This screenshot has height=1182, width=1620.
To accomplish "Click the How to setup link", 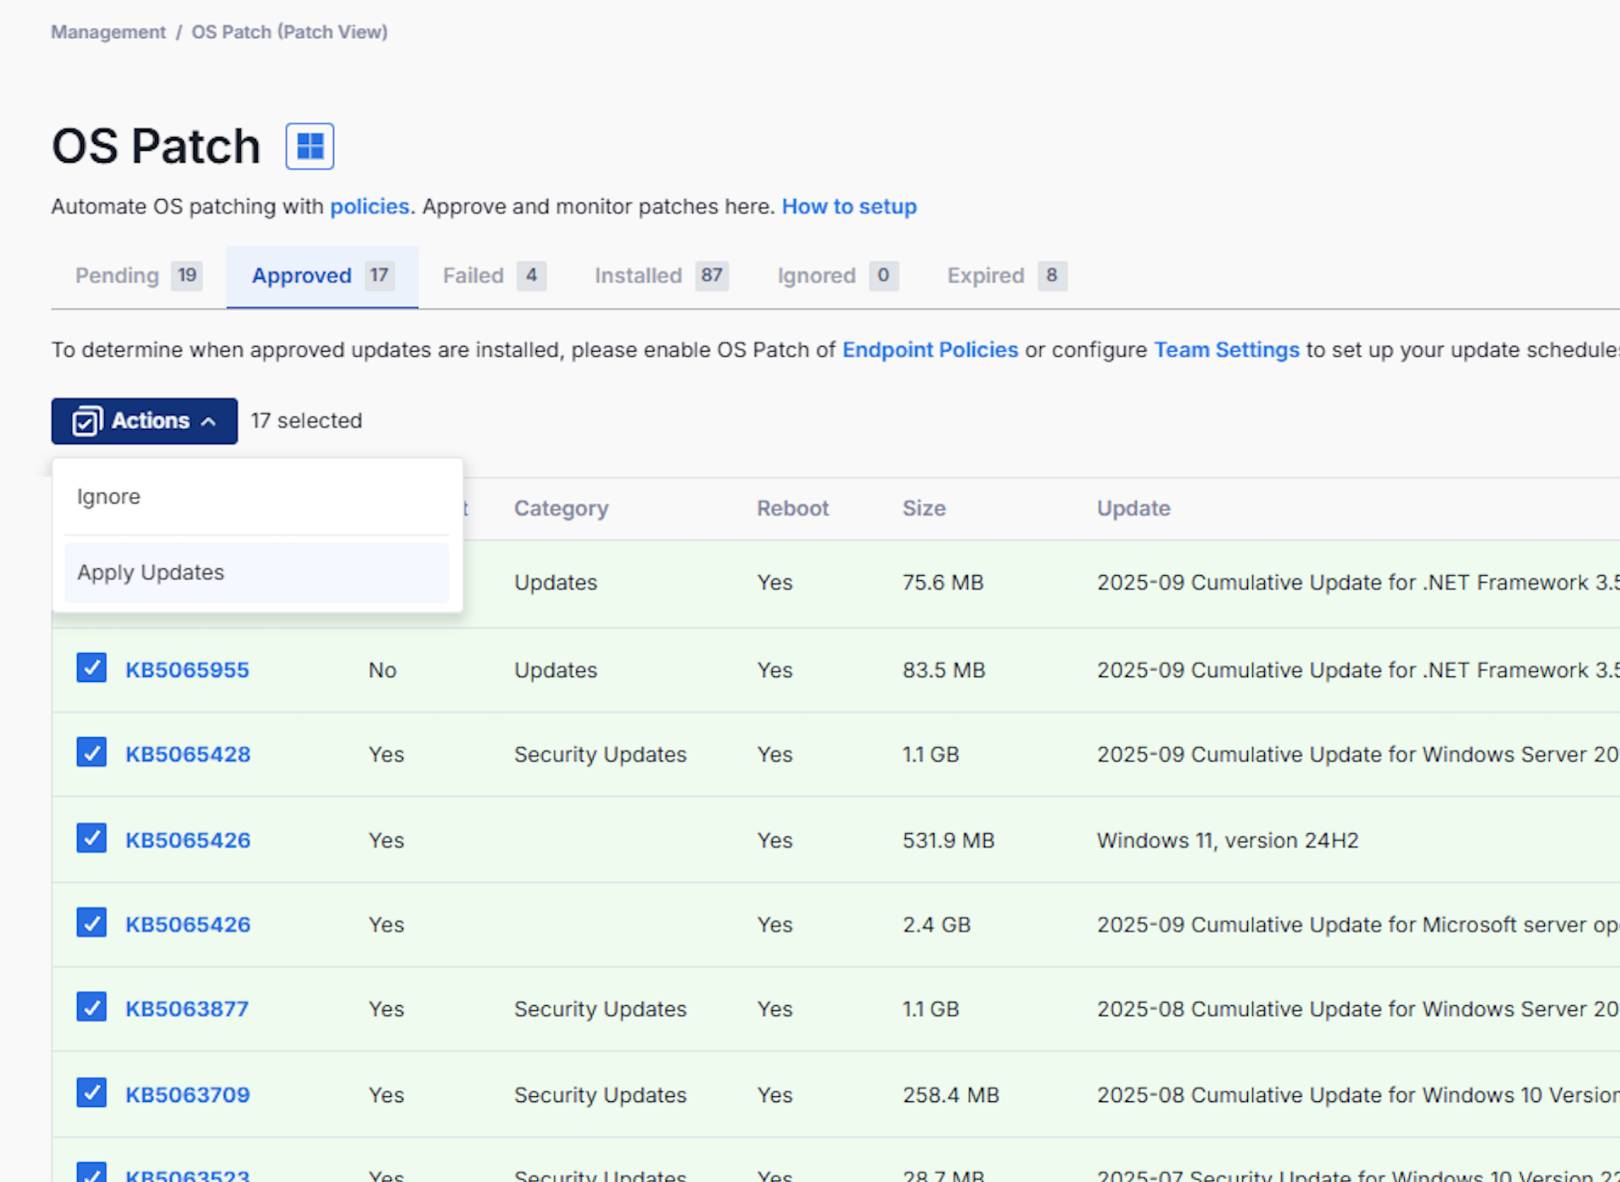I will click(849, 206).
